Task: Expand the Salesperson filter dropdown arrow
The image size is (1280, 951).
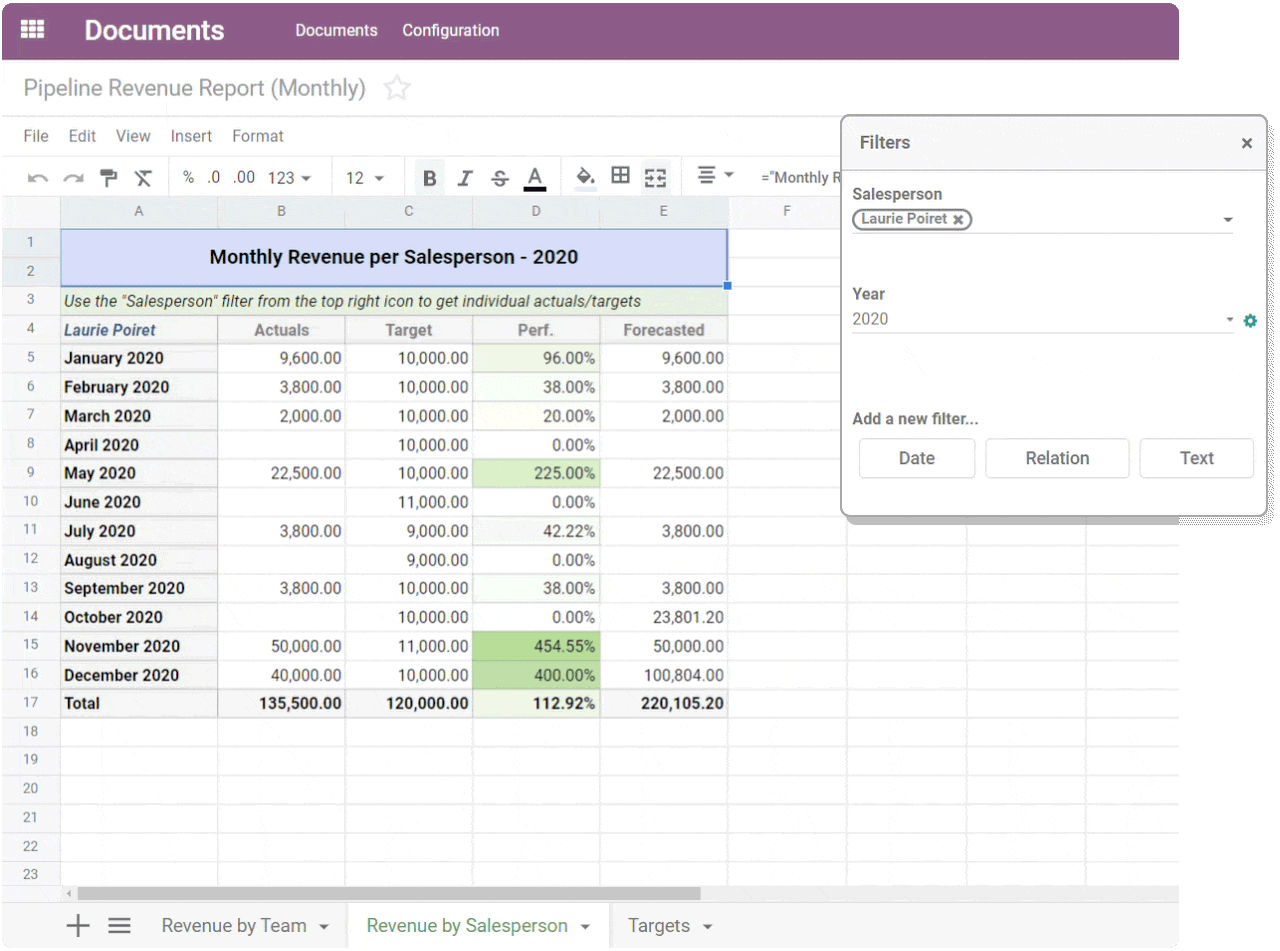Action: [1227, 220]
